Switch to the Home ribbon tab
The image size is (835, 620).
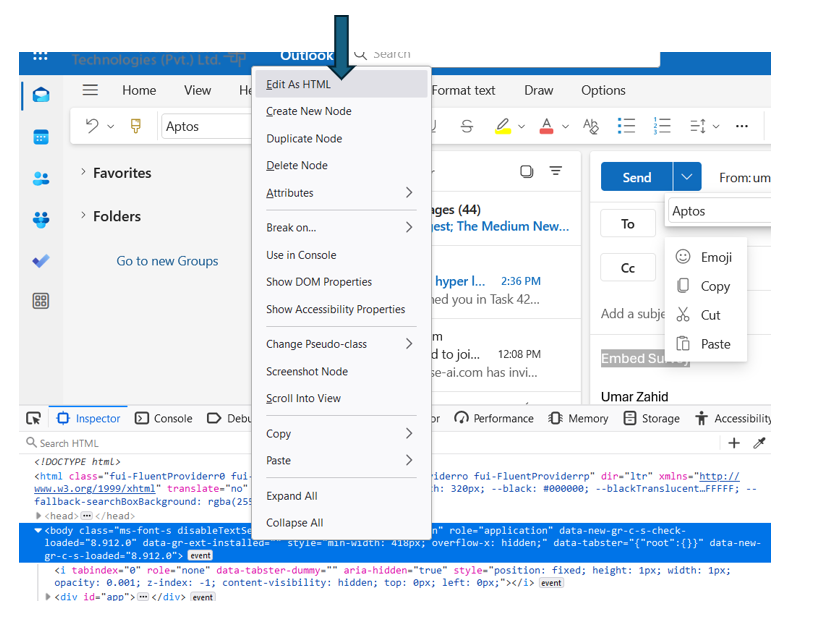(139, 91)
